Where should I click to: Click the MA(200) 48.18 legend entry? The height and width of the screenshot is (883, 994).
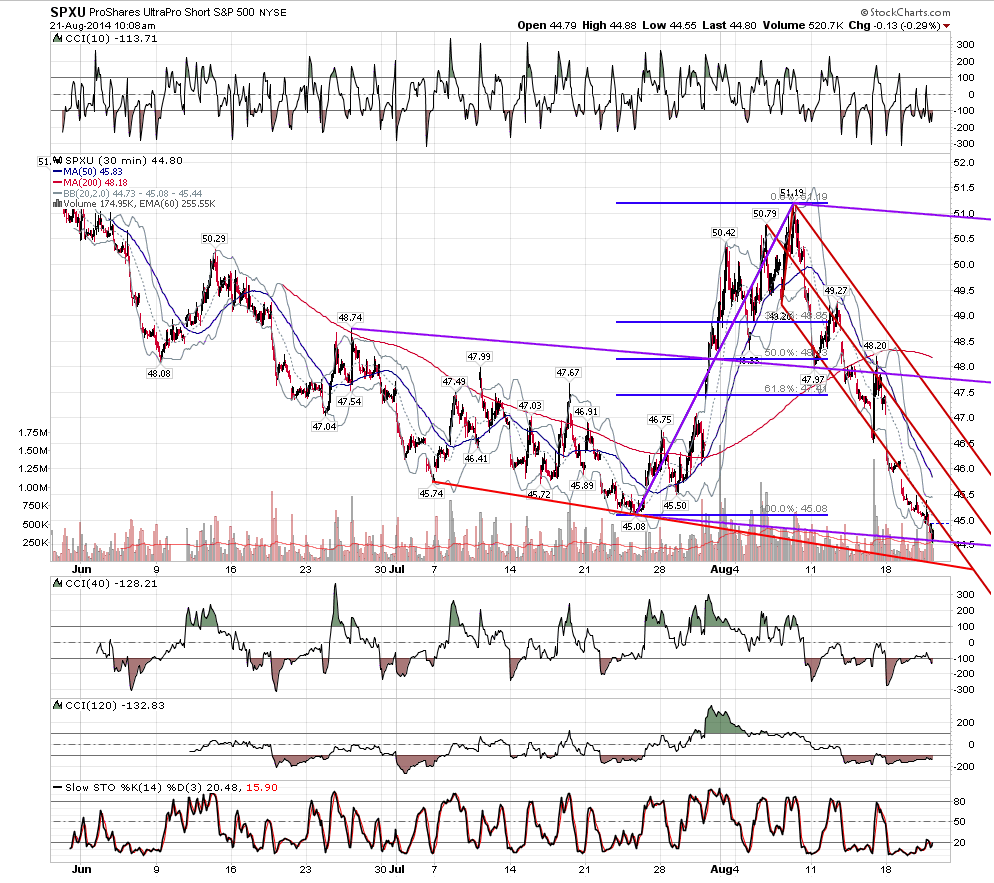pyautogui.click(x=96, y=183)
